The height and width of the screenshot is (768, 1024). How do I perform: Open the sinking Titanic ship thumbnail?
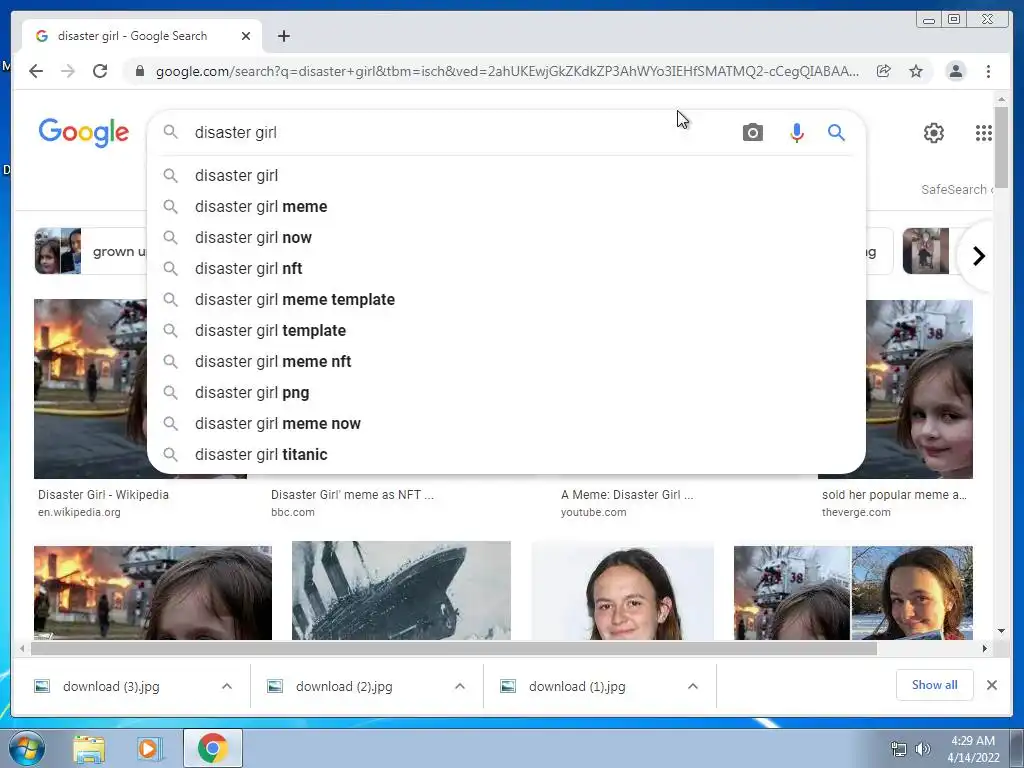tap(401, 590)
